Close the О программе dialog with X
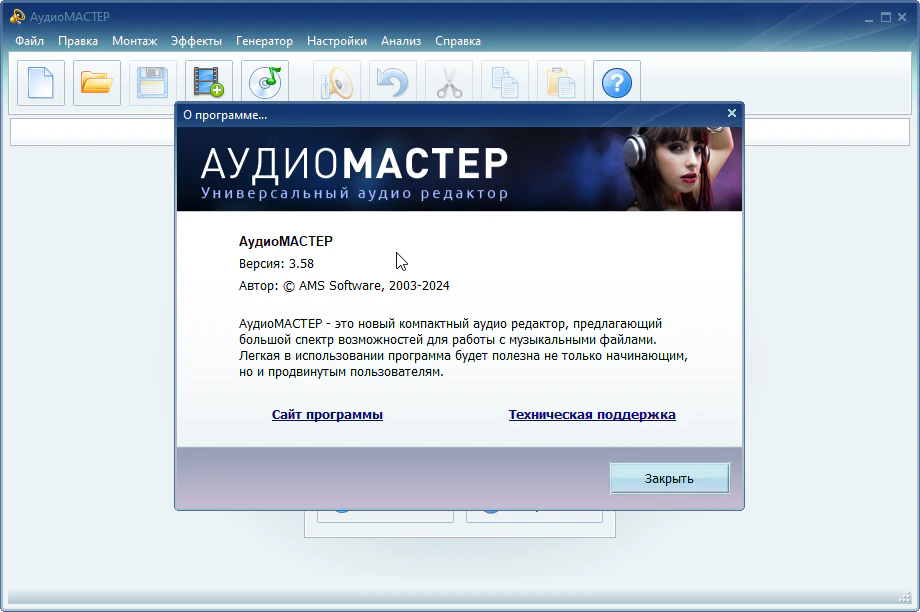 [732, 114]
